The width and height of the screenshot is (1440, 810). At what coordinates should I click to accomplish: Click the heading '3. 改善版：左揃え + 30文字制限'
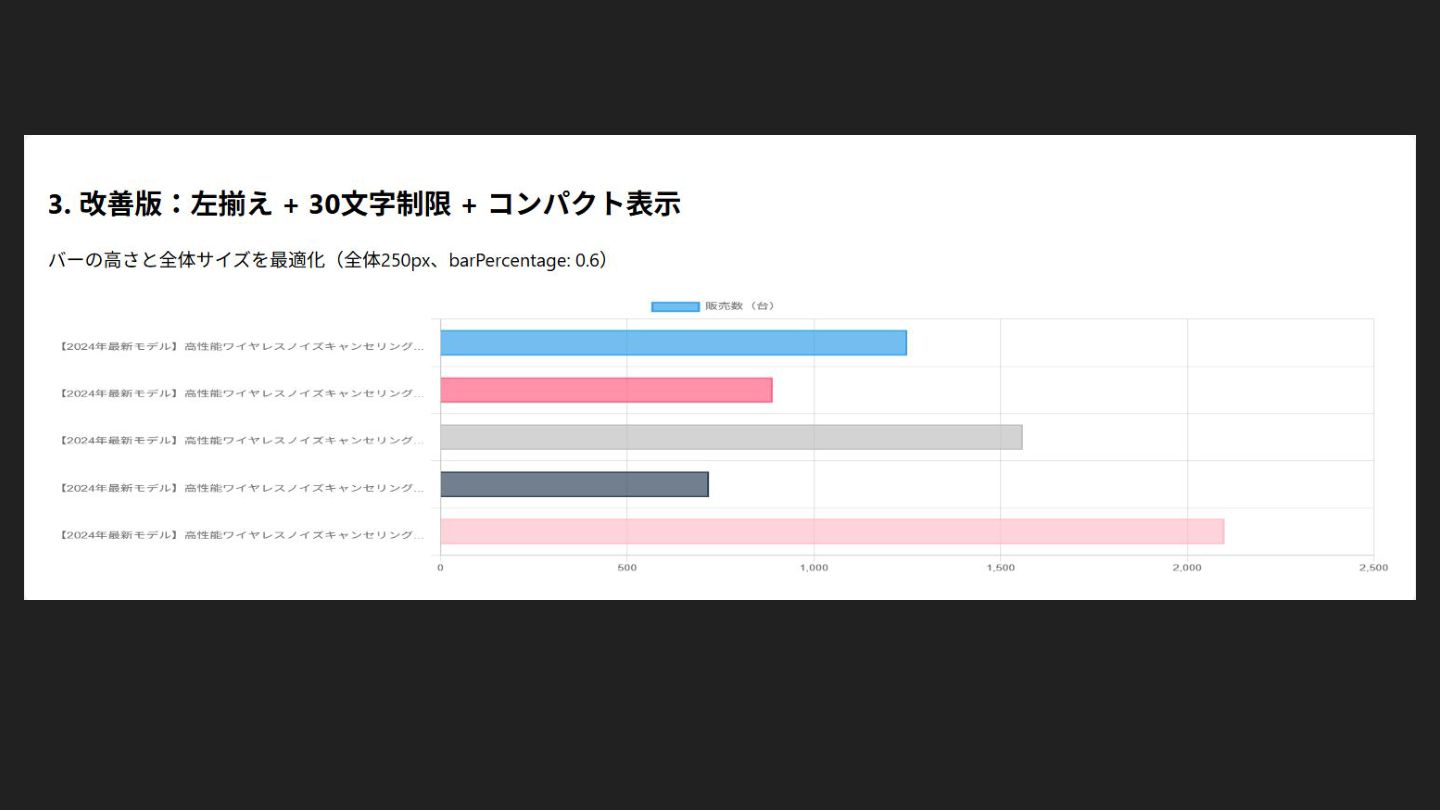pyautogui.click(x=364, y=204)
